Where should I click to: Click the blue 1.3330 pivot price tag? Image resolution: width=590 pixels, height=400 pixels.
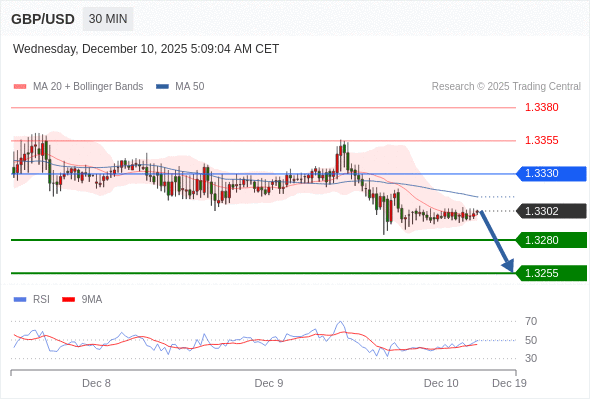coord(552,173)
